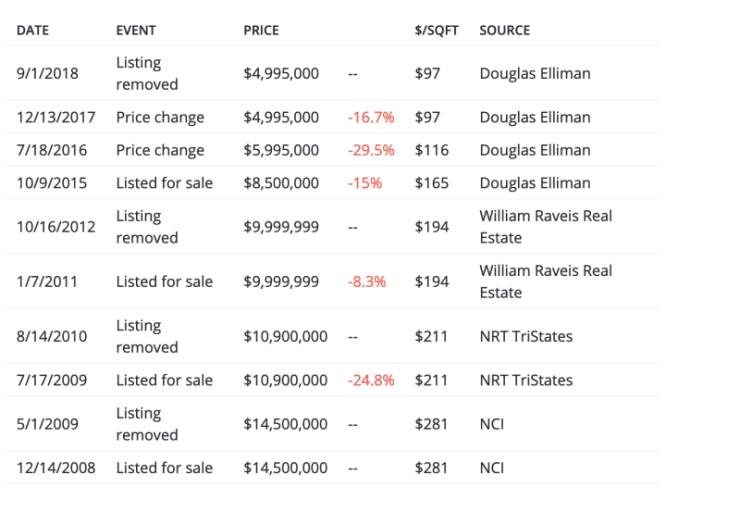
Task: Click the DATE column header
Action: (33, 30)
